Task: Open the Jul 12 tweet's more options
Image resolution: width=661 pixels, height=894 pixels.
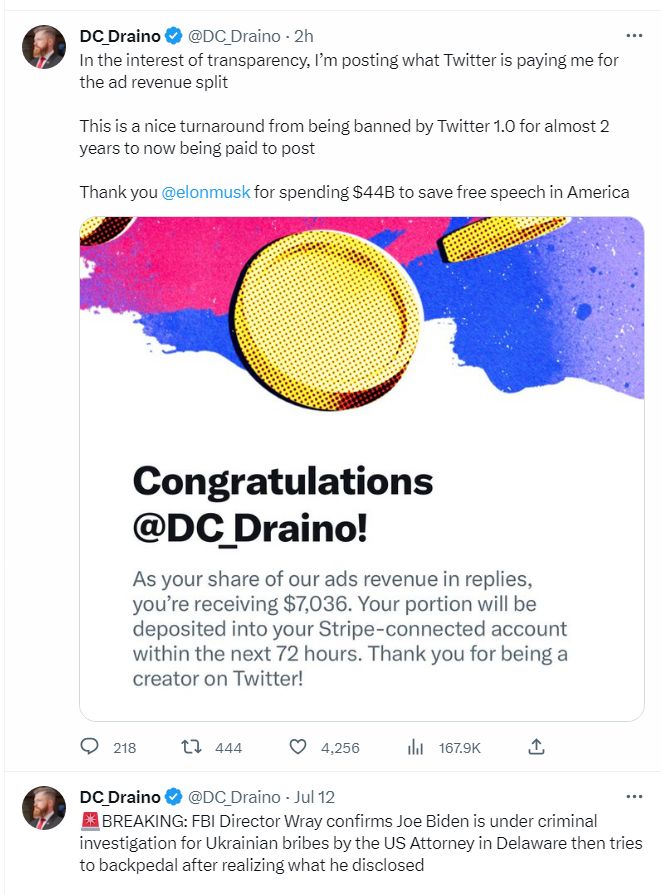Action: (x=633, y=796)
